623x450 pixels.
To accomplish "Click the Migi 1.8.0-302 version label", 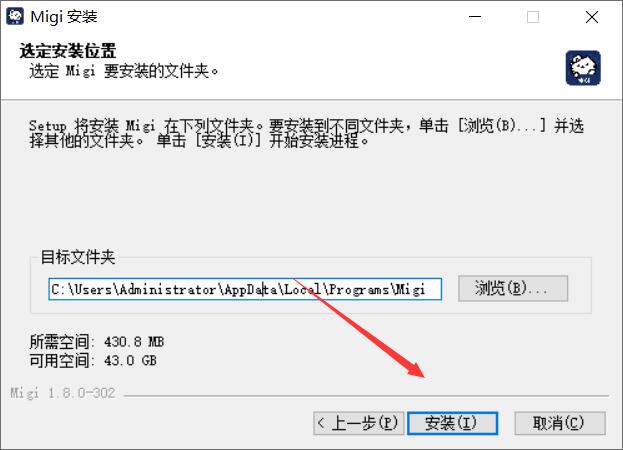I will (x=63, y=393).
